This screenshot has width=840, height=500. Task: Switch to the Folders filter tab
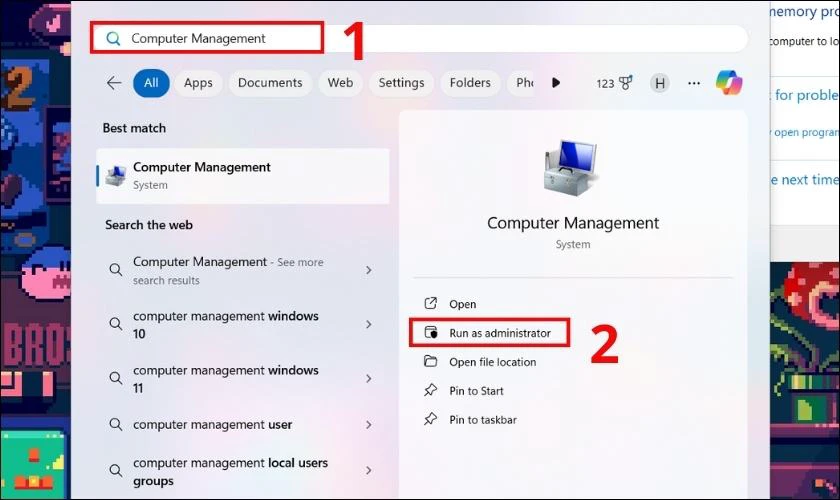point(470,83)
